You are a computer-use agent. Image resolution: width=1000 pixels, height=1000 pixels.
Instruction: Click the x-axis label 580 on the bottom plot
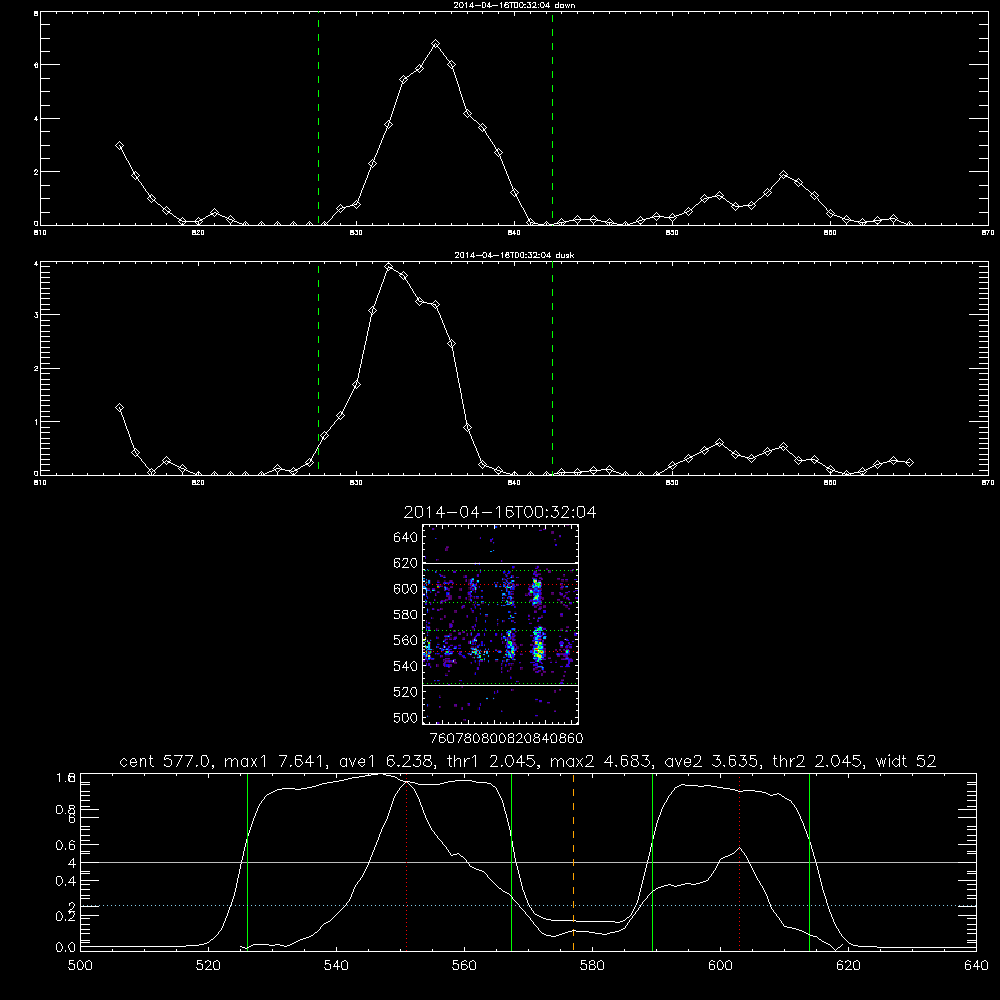click(x=592, y=966)
